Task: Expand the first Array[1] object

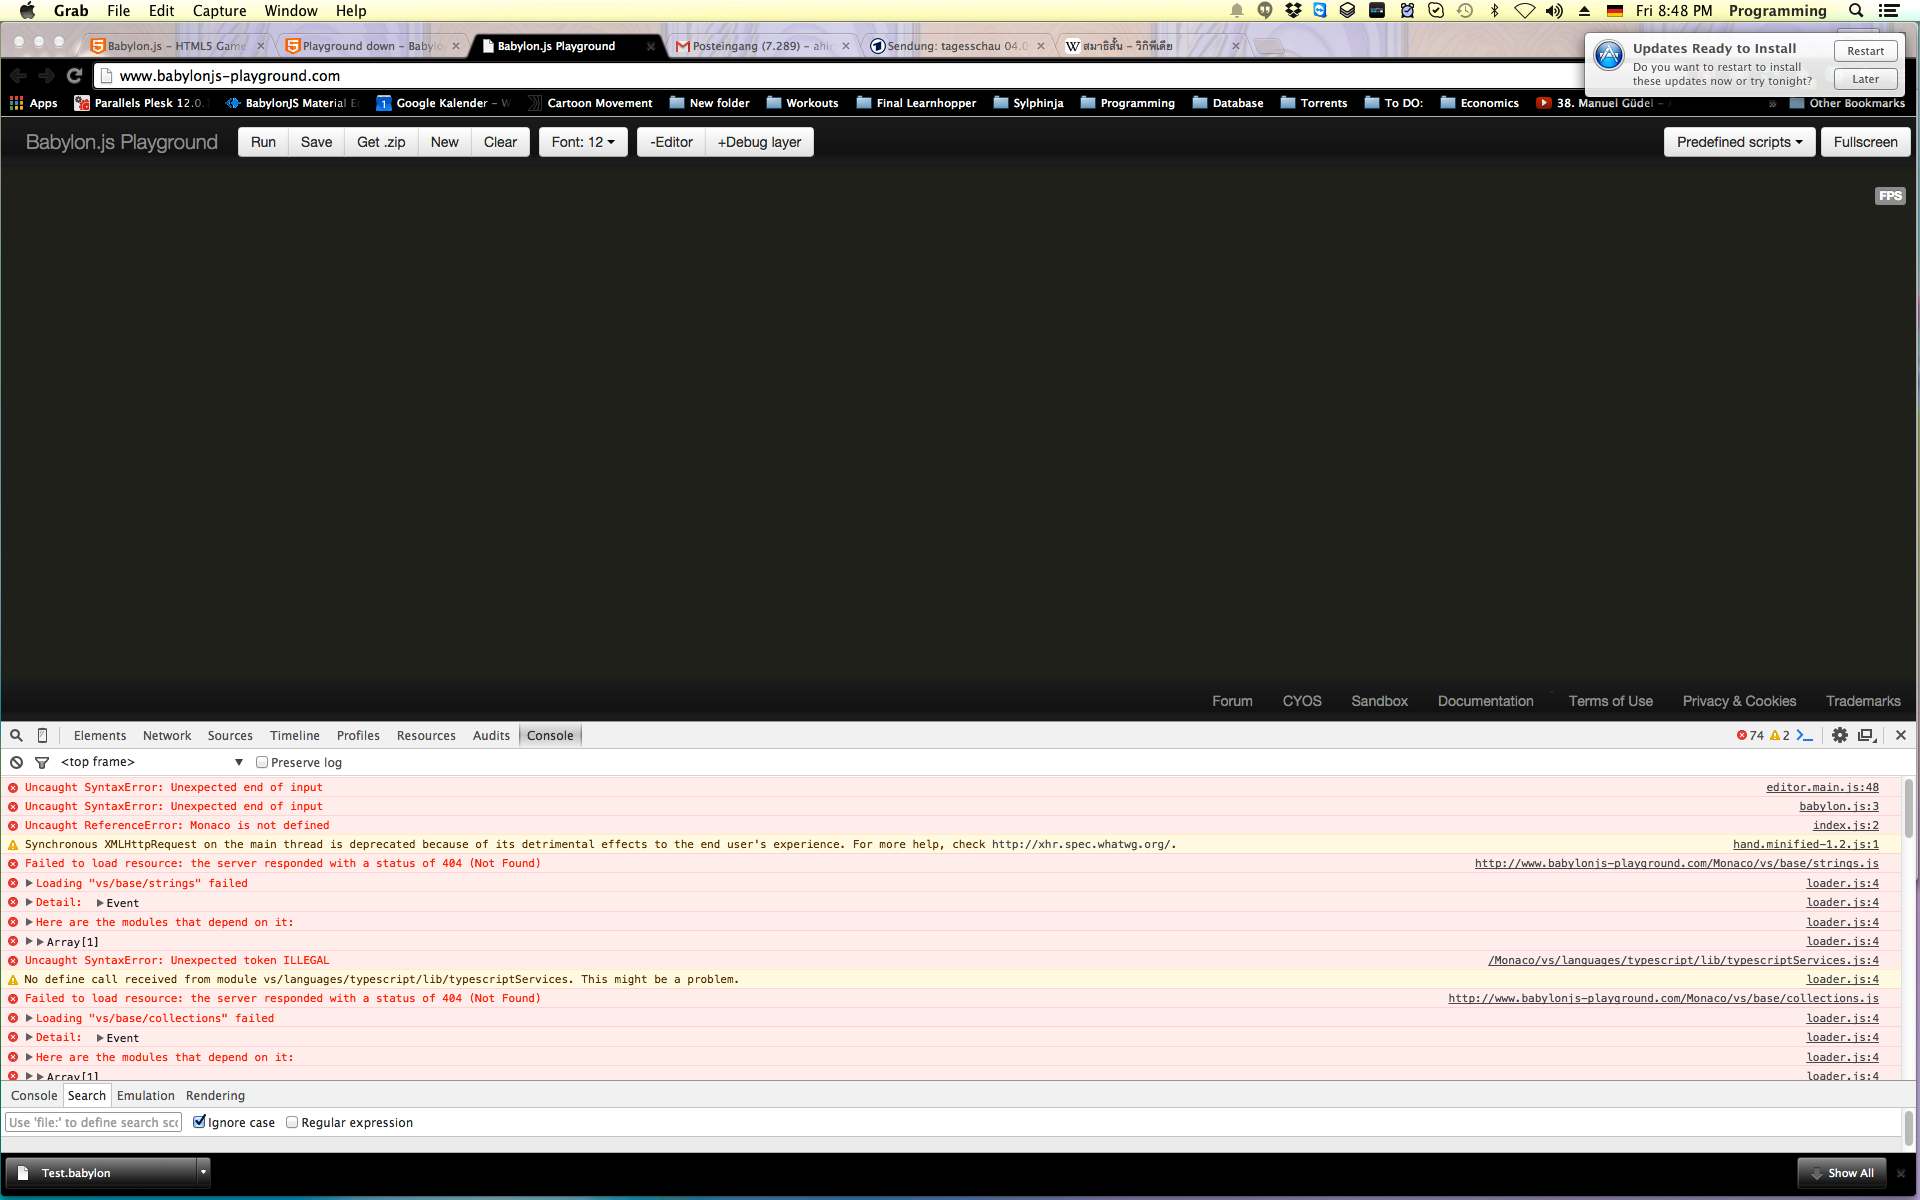Action: coord(40,942)
